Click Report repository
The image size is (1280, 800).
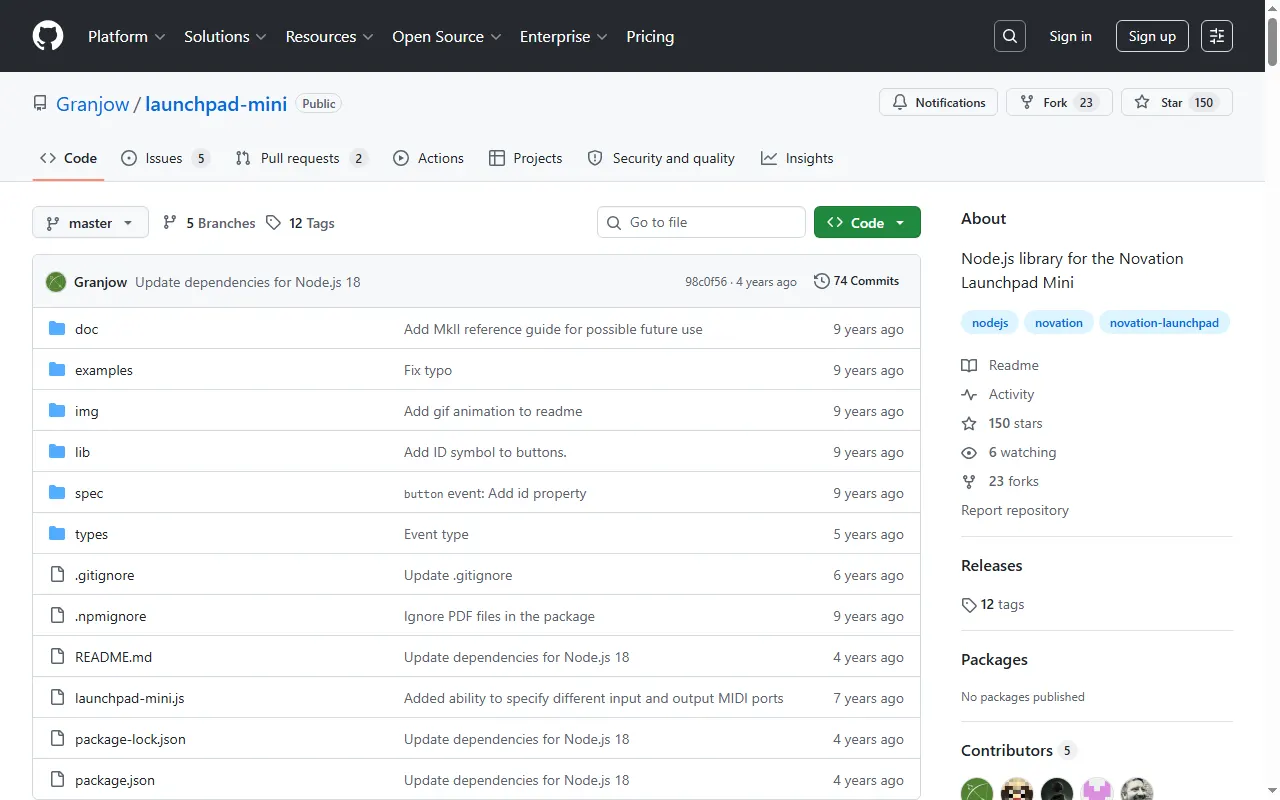tap(1015, 510)
